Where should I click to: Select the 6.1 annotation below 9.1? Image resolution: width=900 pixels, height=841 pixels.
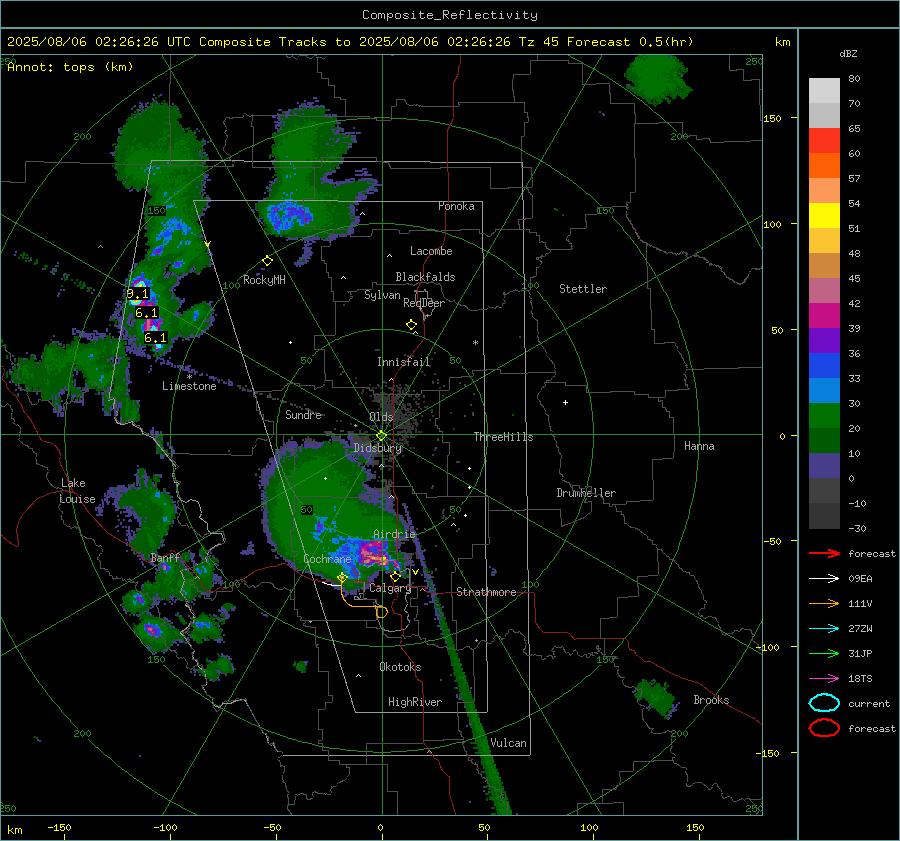(x=146, y=313)
